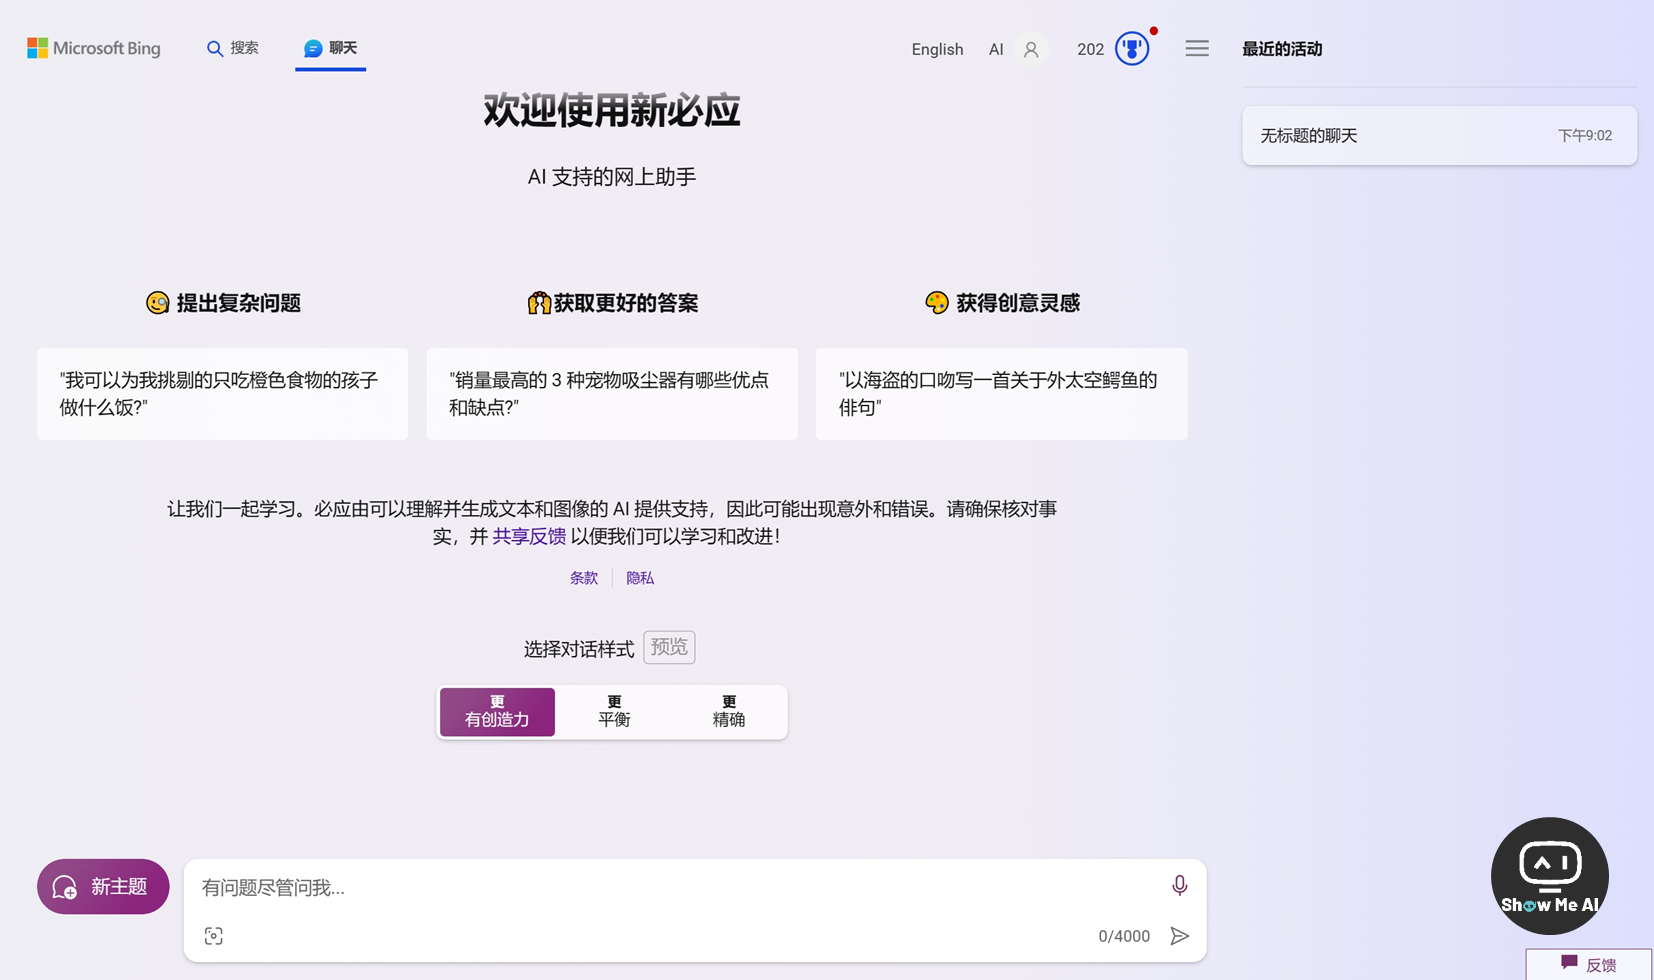Choose the 更平衡 conversation style
This screenshot has width=1654, height=980.
614,711
